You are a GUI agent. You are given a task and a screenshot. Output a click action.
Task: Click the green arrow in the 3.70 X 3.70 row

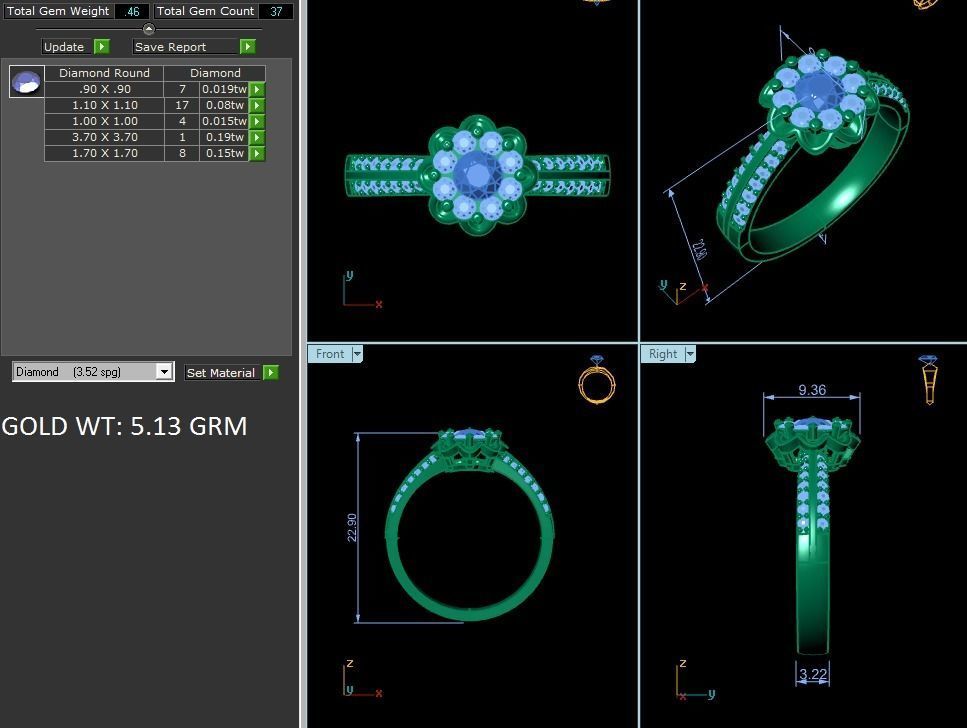coord(257,138)
